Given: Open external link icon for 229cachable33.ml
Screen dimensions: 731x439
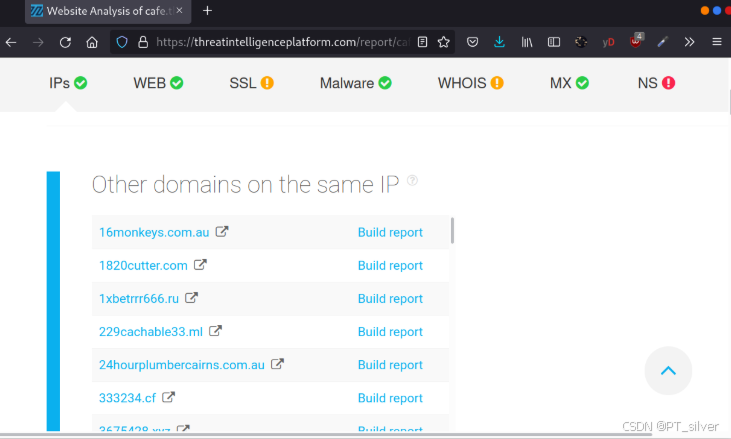Looking at the screenshot, I should point(215,330).
